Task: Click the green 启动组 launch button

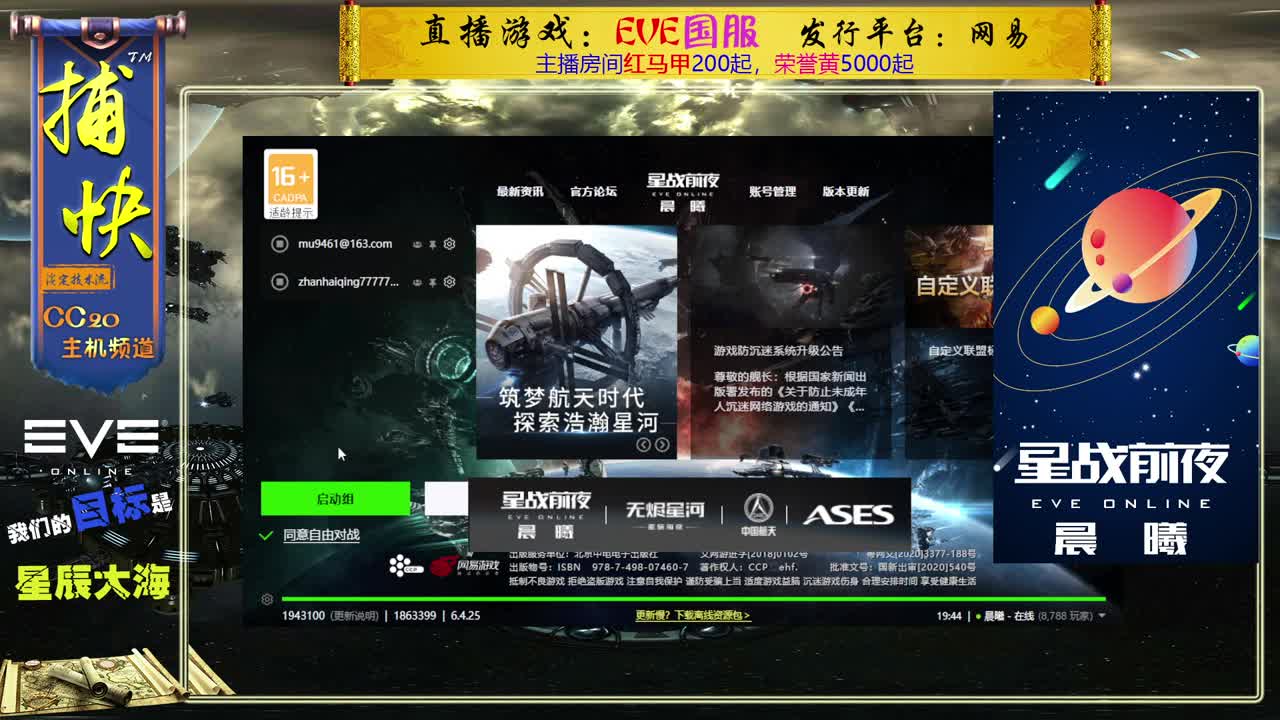Action: tap(335, 499)
